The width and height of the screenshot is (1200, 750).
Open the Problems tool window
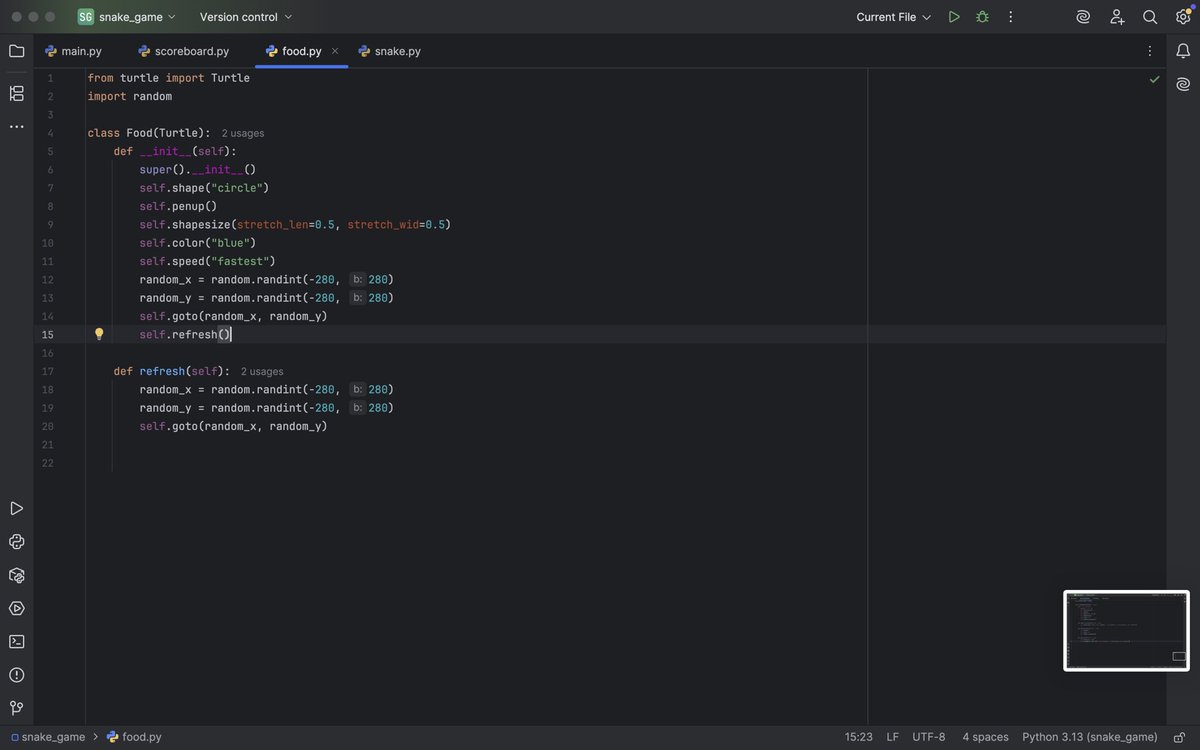16,675
